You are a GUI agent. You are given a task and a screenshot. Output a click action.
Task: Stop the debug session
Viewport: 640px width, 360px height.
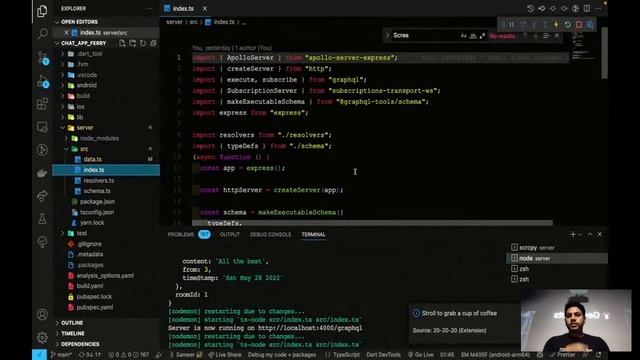(x=579, y=25)
